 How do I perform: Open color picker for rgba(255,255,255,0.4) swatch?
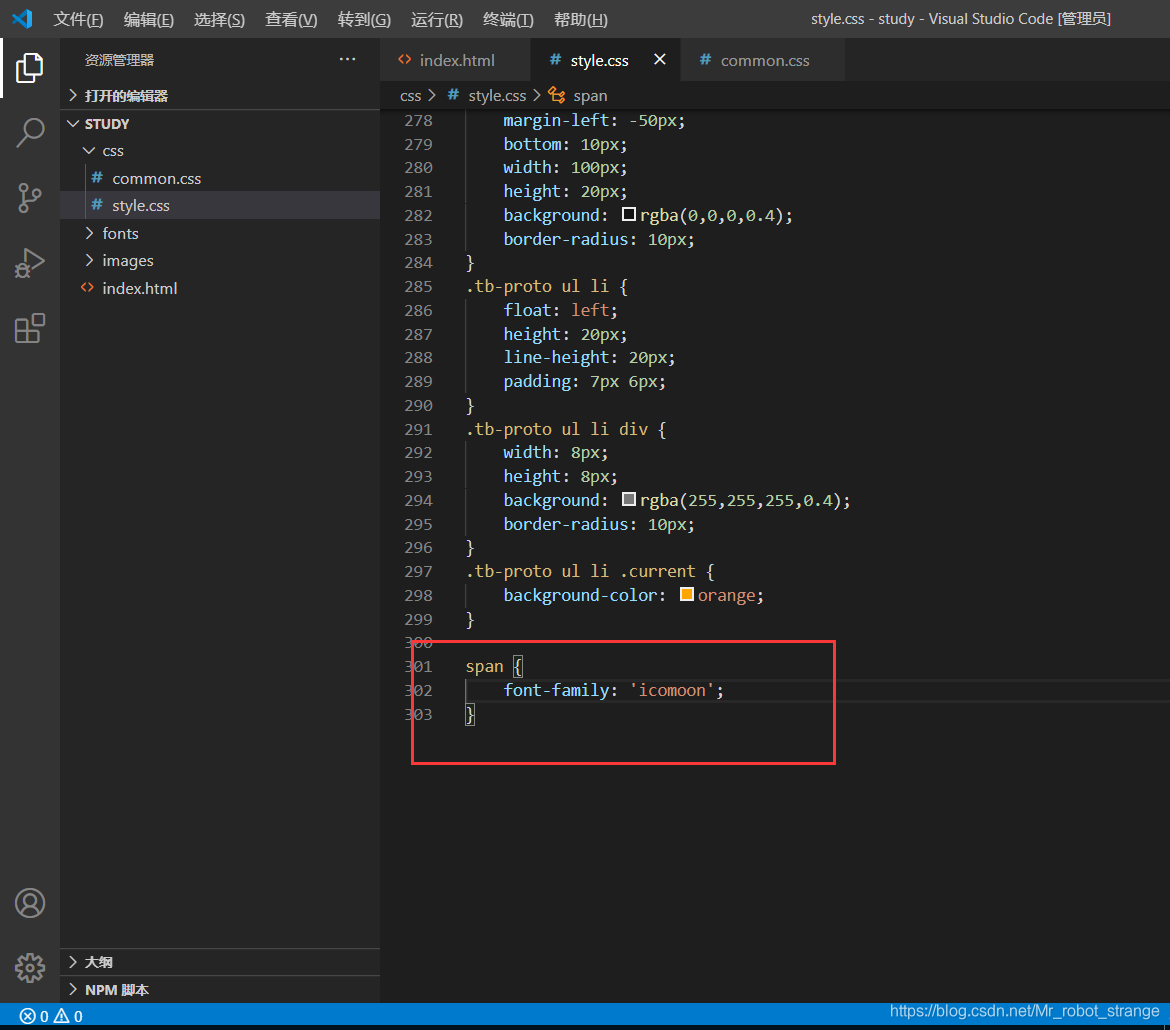(629, 499)
